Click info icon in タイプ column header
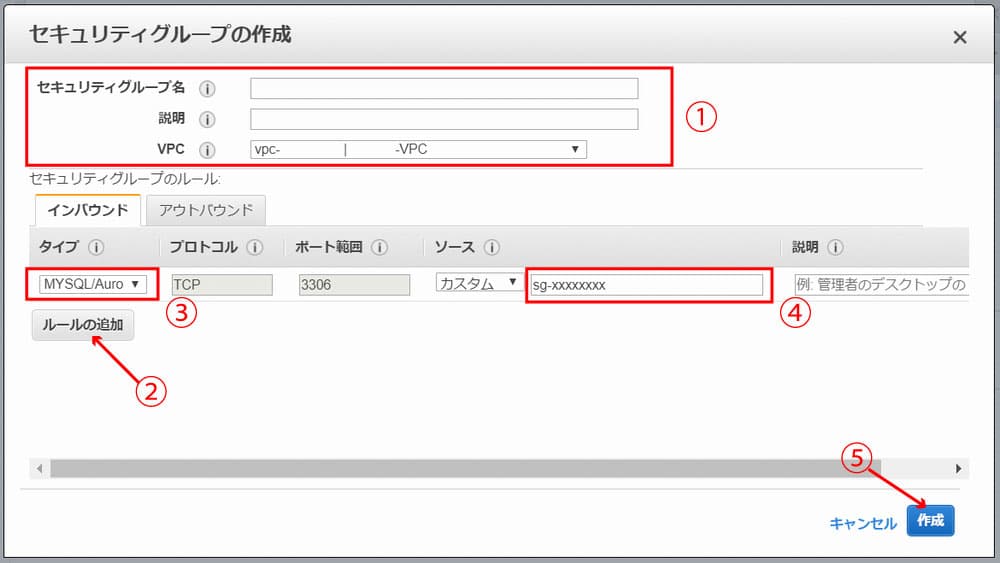This screenshot has width=1000, height=563. [x=96, y=247]
